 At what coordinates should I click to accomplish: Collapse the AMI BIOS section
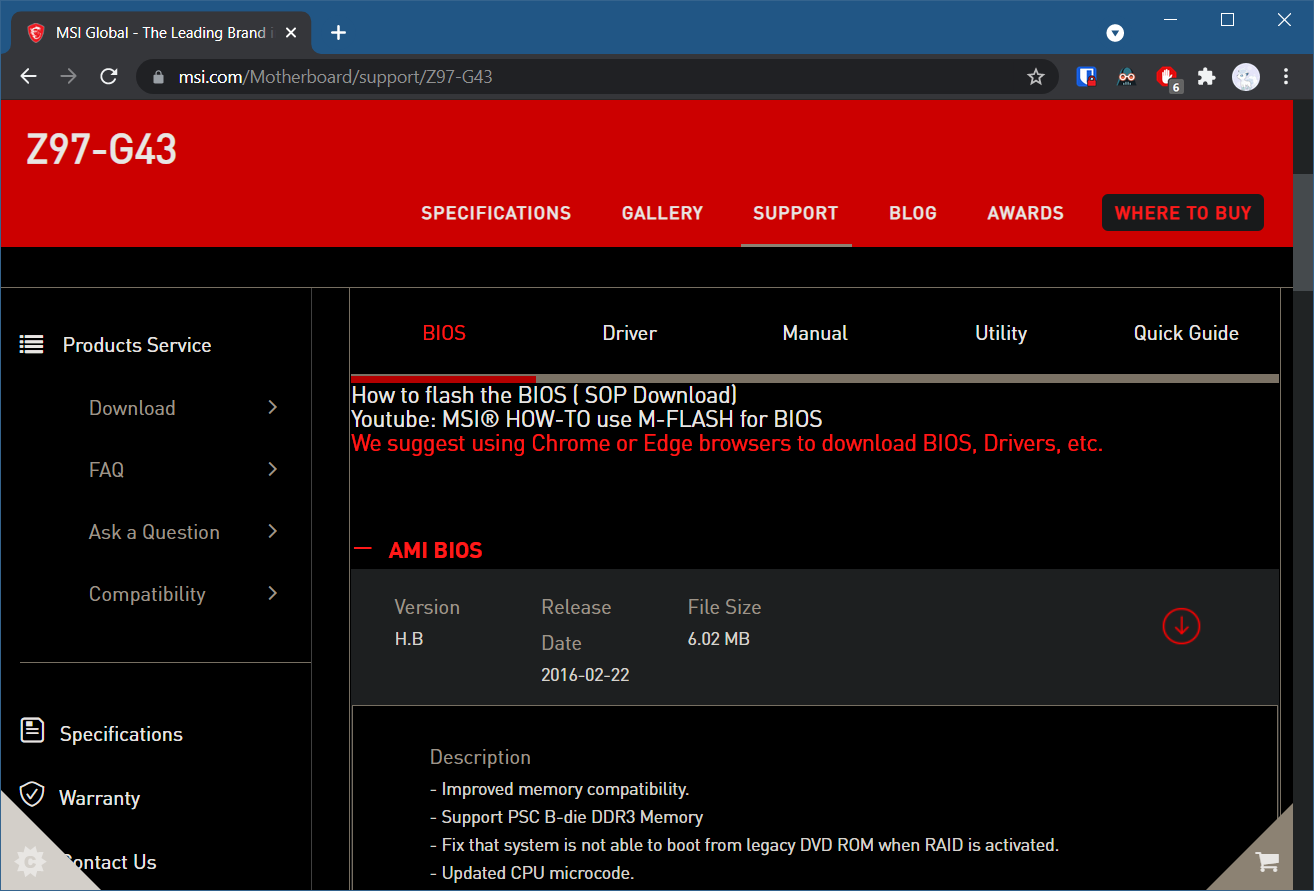pos(364,549)
